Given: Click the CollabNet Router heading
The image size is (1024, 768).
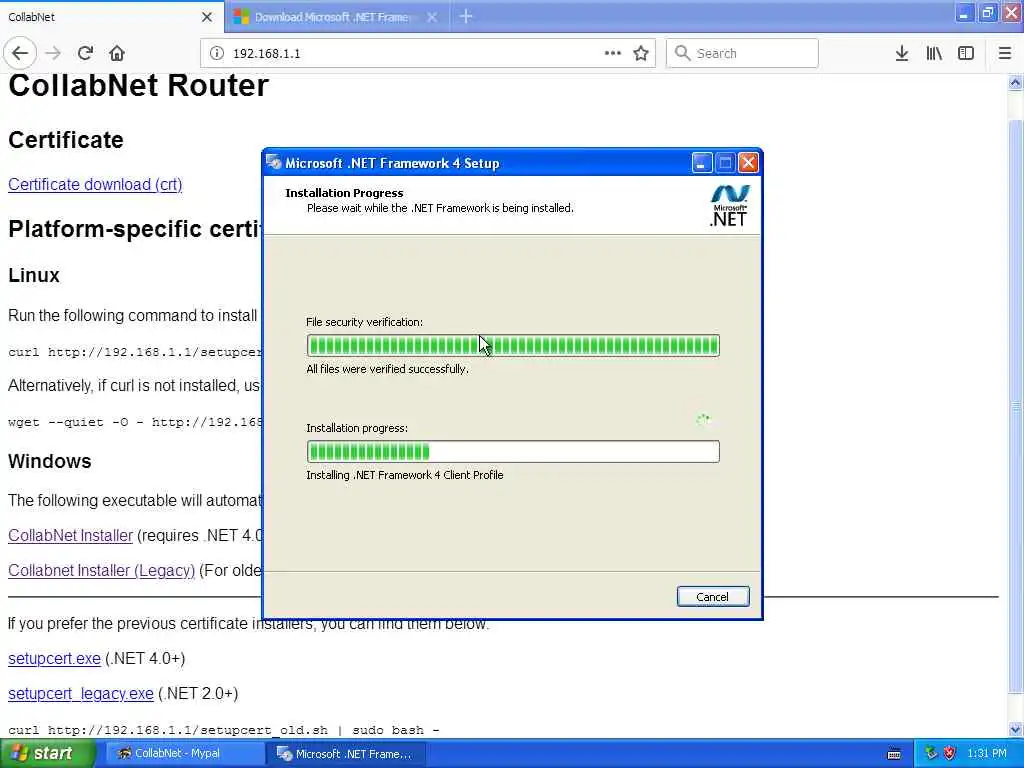Looking at the screenshot, I should pyautogui.click(x=138, y=86).
